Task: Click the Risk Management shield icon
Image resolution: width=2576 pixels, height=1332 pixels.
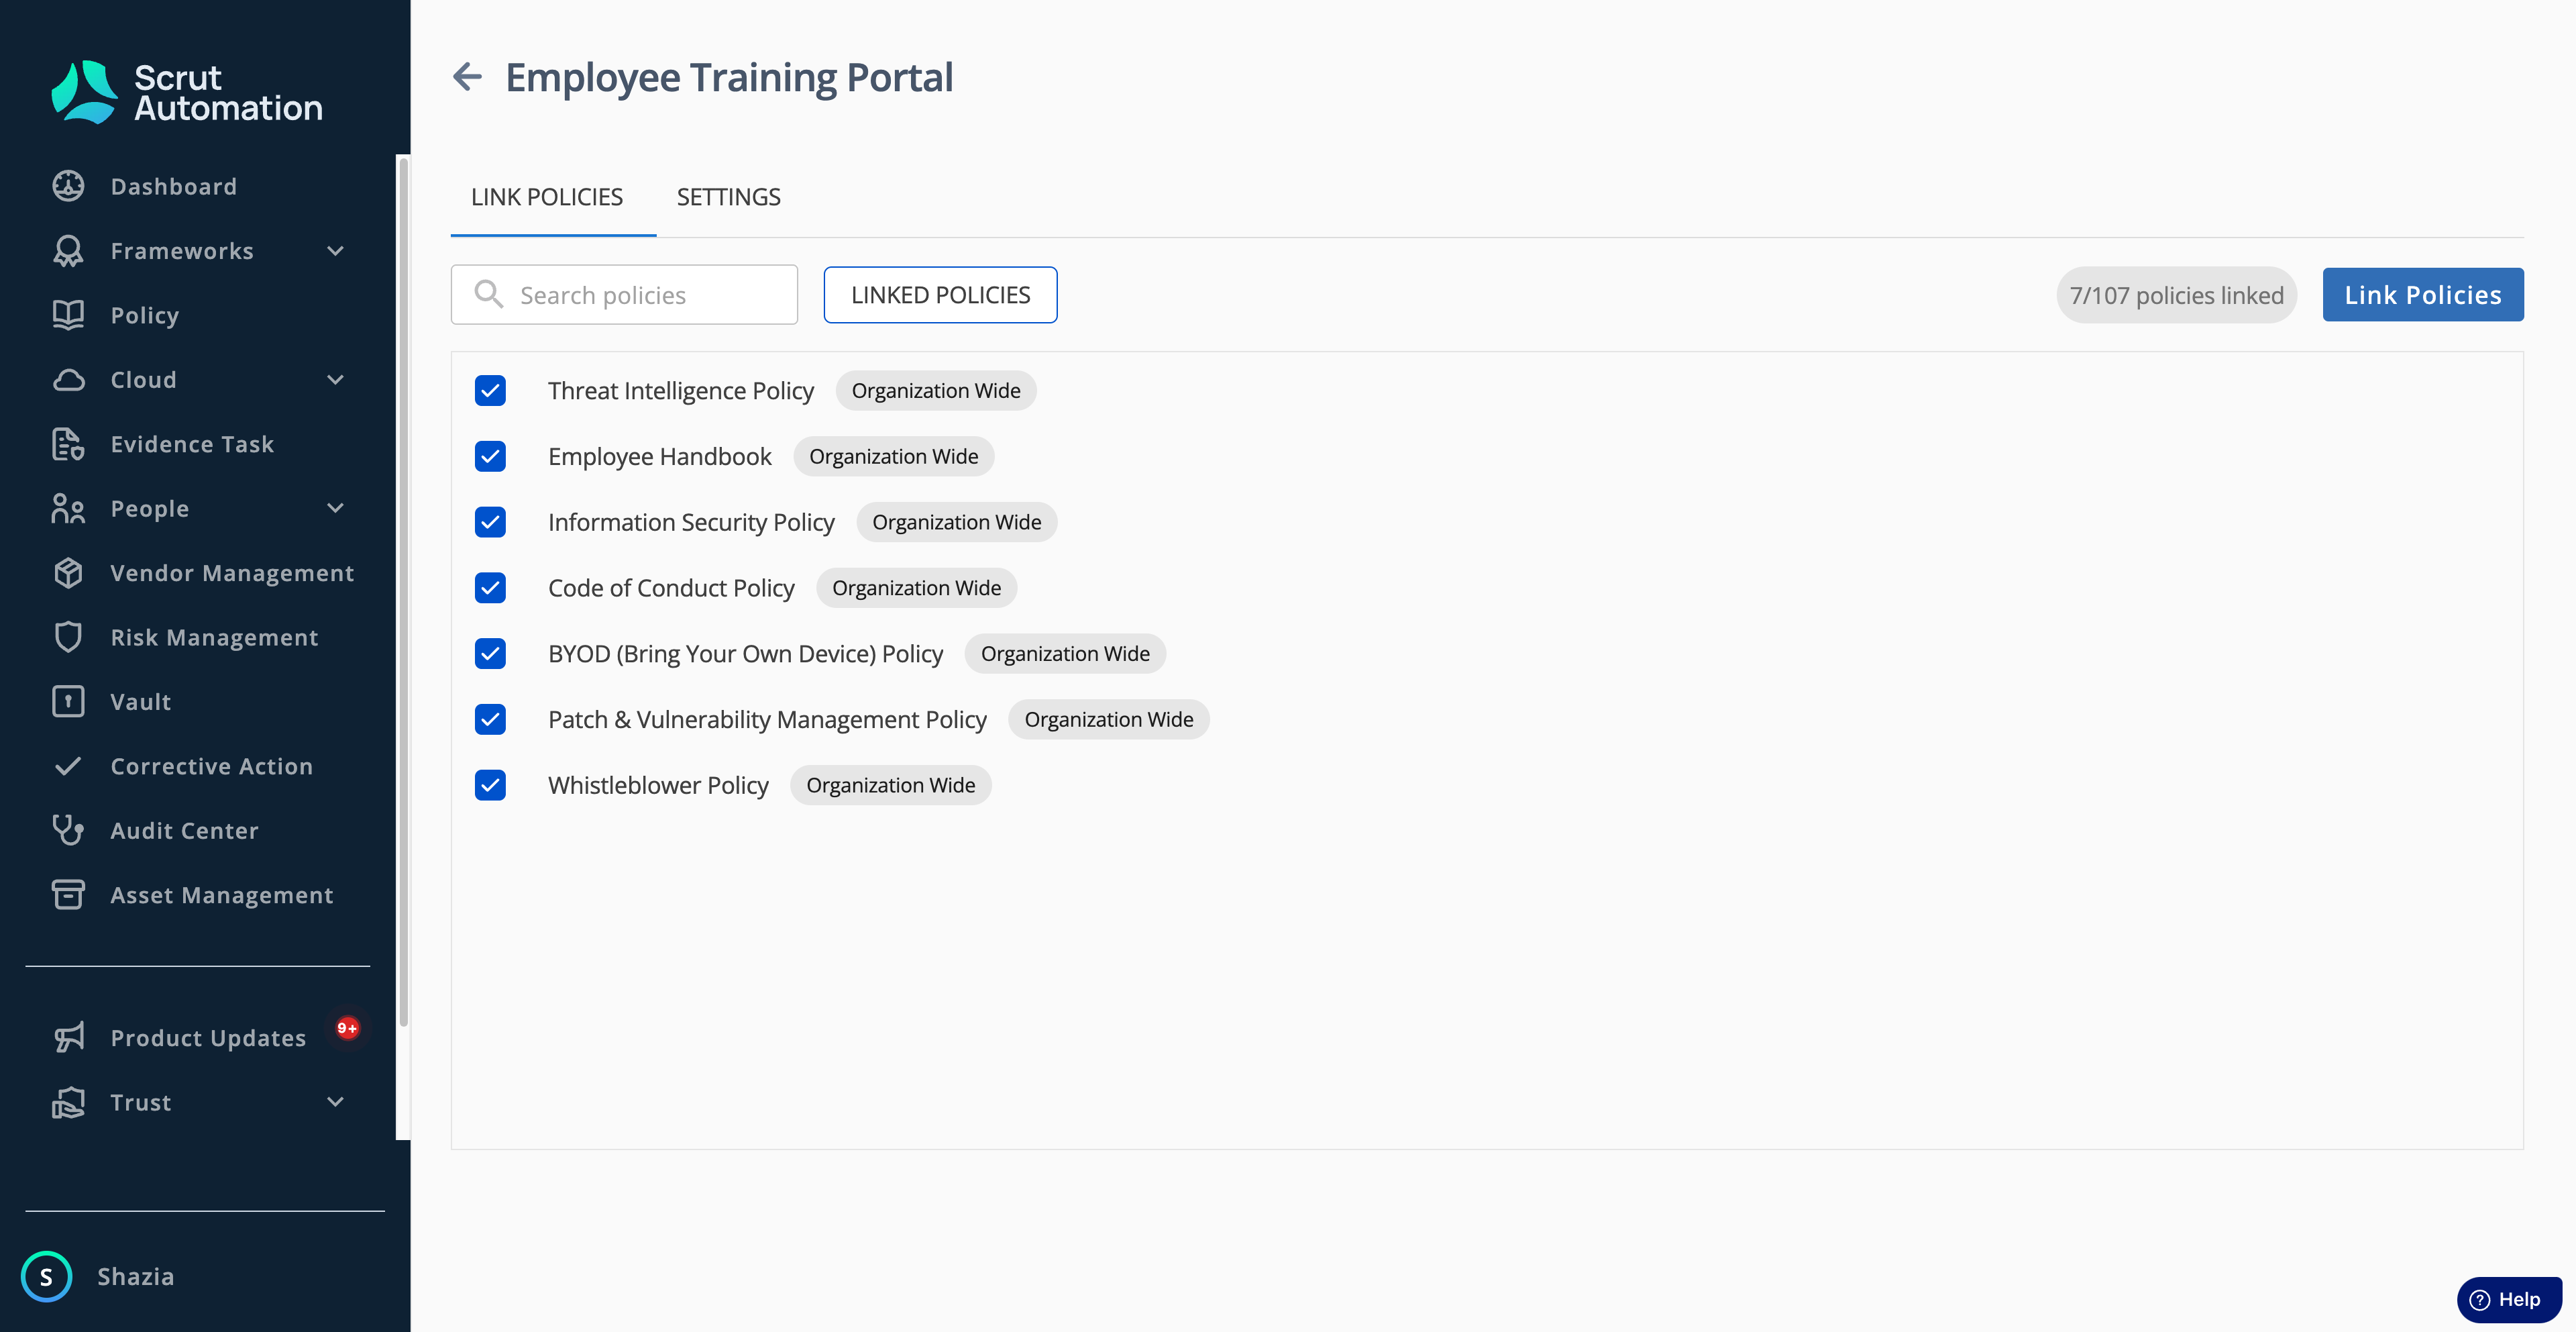Action: tap(68, 637)
